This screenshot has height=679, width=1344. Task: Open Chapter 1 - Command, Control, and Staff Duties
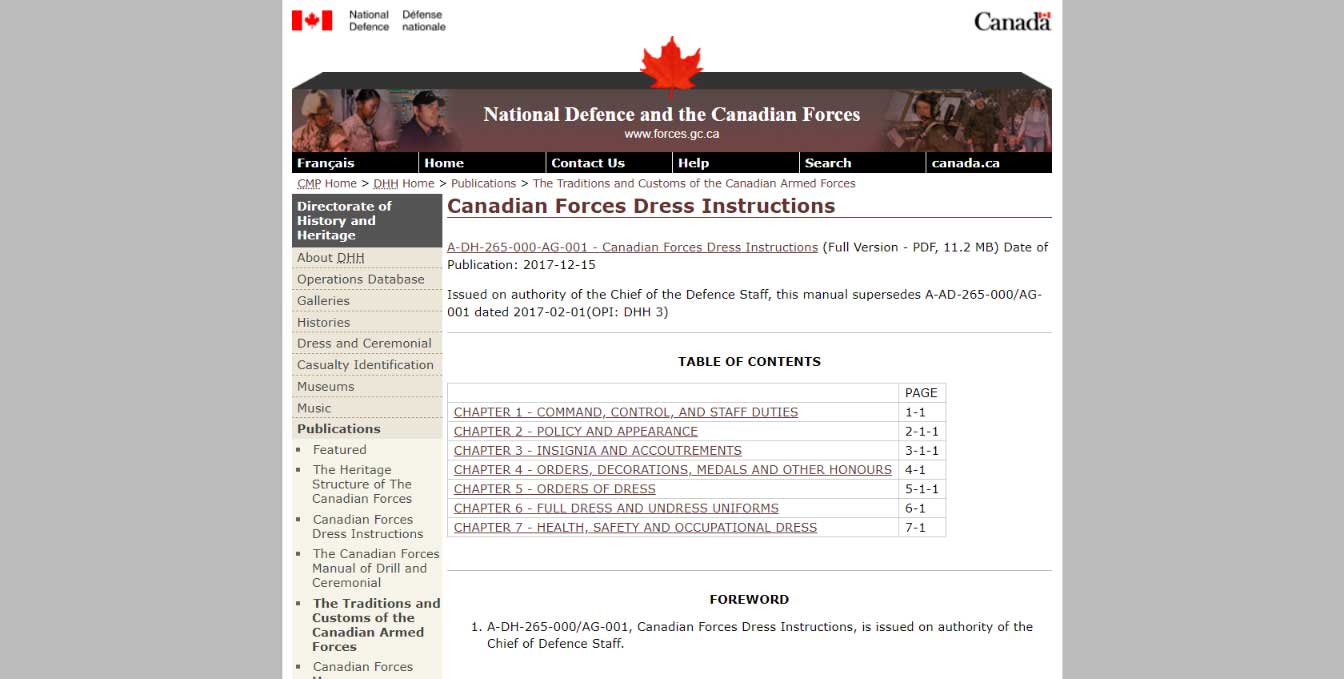(x=626, y=412)
